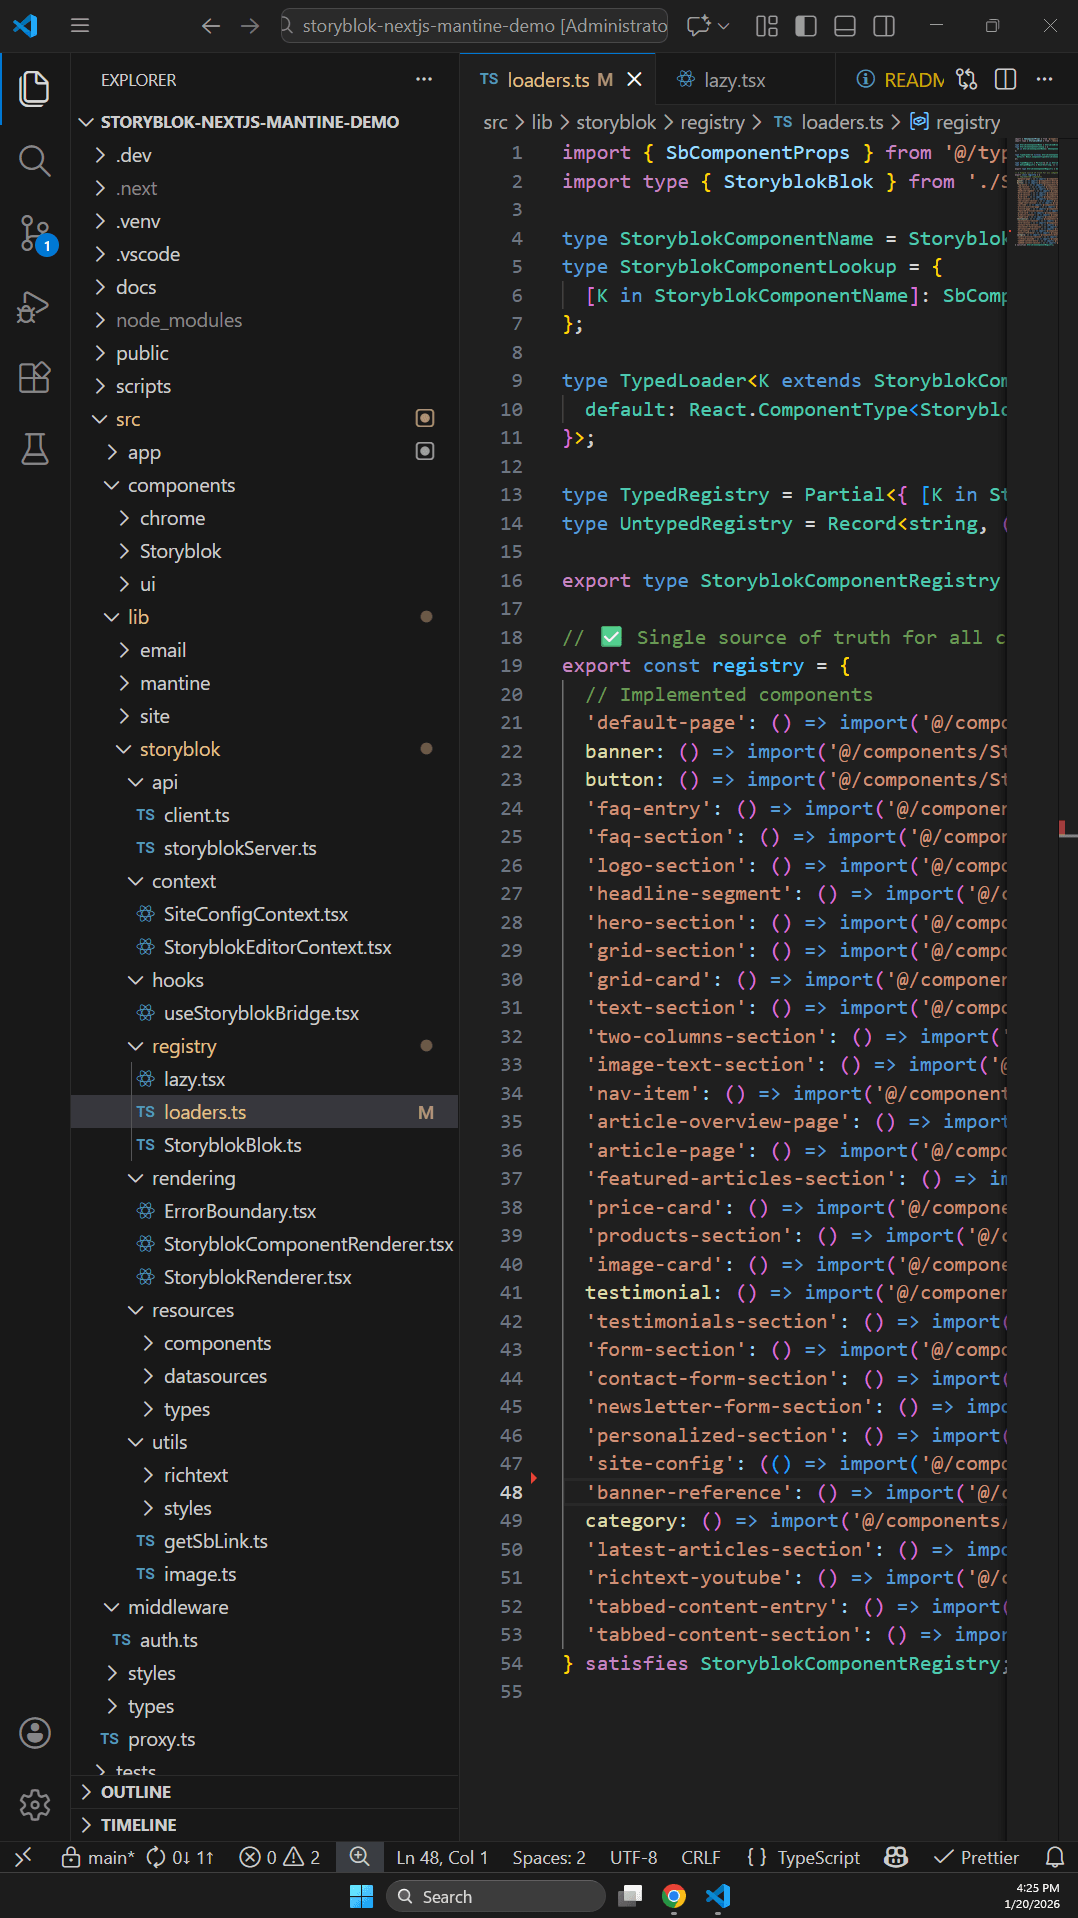1078x1918 pixels.
Task: Click the Windows taskbar Search box
Action: pyautogui.click(x=496, y=1896)
